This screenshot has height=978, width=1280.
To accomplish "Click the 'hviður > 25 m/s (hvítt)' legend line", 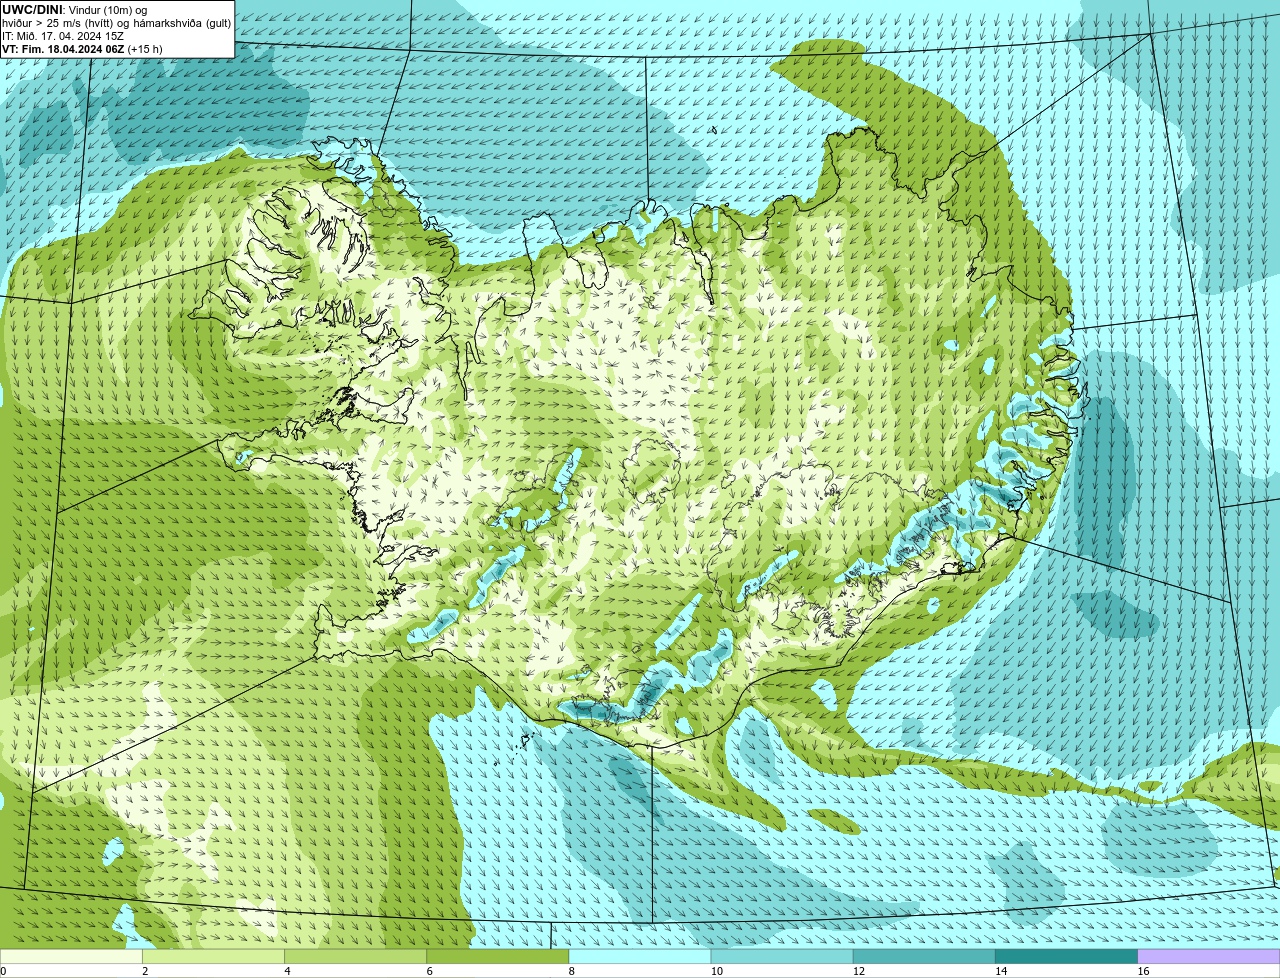I will coord(116,23).
